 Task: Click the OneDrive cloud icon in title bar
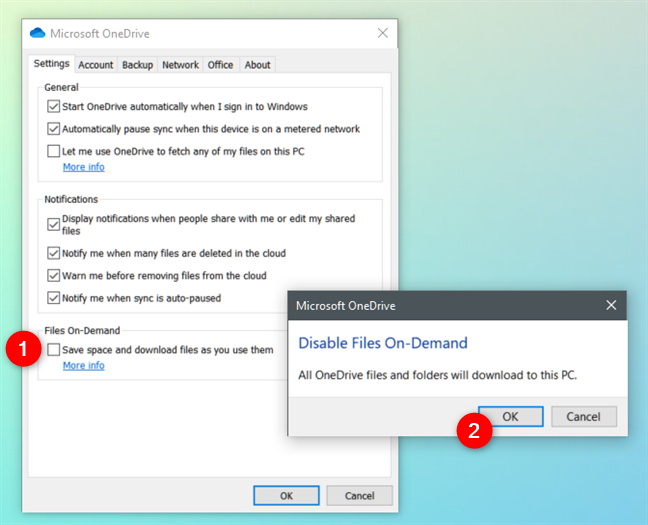[x=38, y=33]
